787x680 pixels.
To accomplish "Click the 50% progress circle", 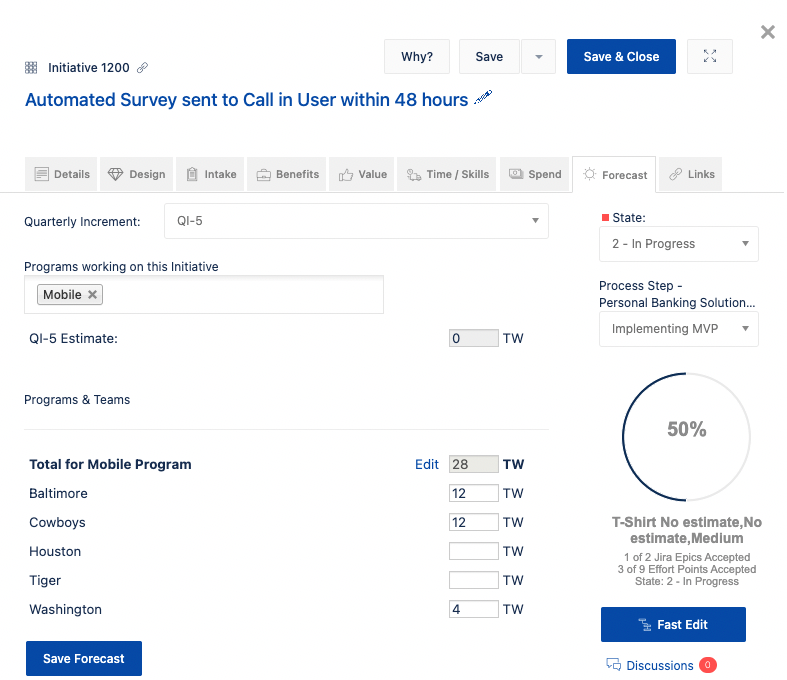I will (x=686, y=436).
